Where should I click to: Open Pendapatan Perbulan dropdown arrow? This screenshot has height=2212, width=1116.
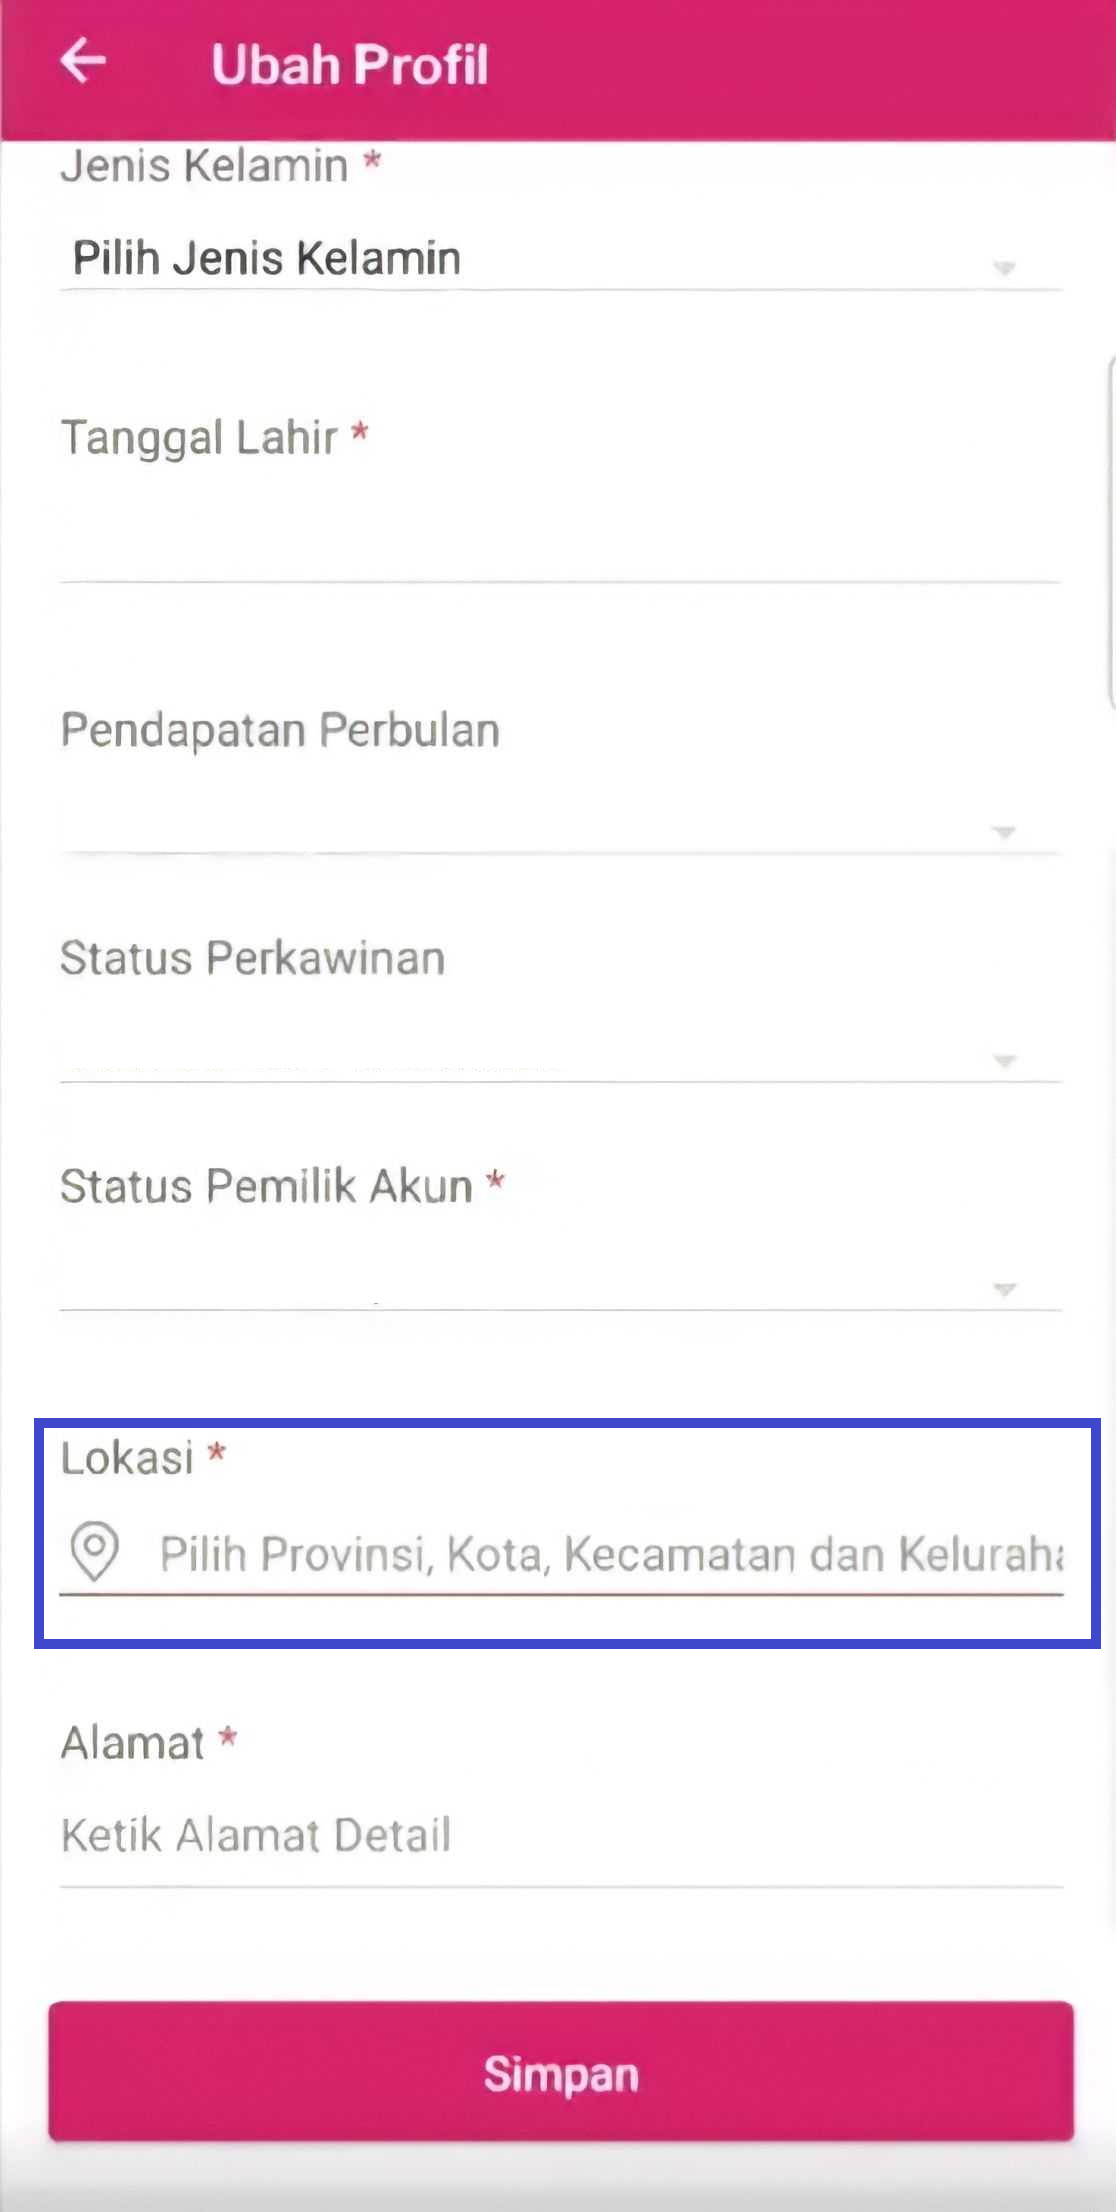[1004, 832]
